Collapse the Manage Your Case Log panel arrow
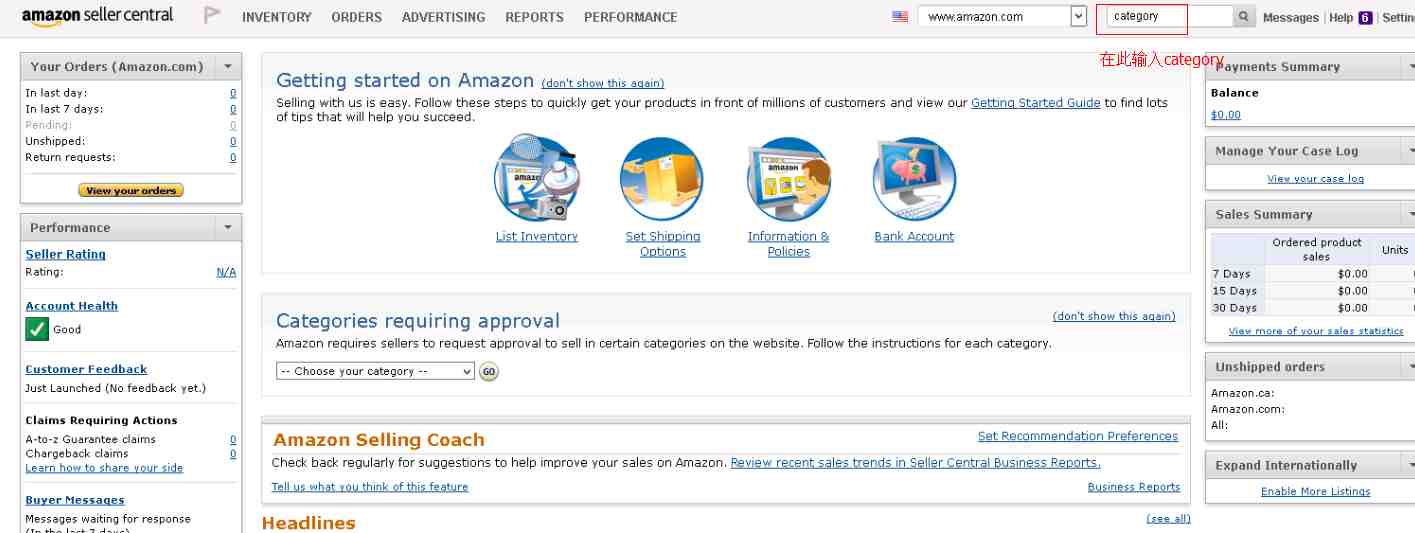 tap(1410, 150)
